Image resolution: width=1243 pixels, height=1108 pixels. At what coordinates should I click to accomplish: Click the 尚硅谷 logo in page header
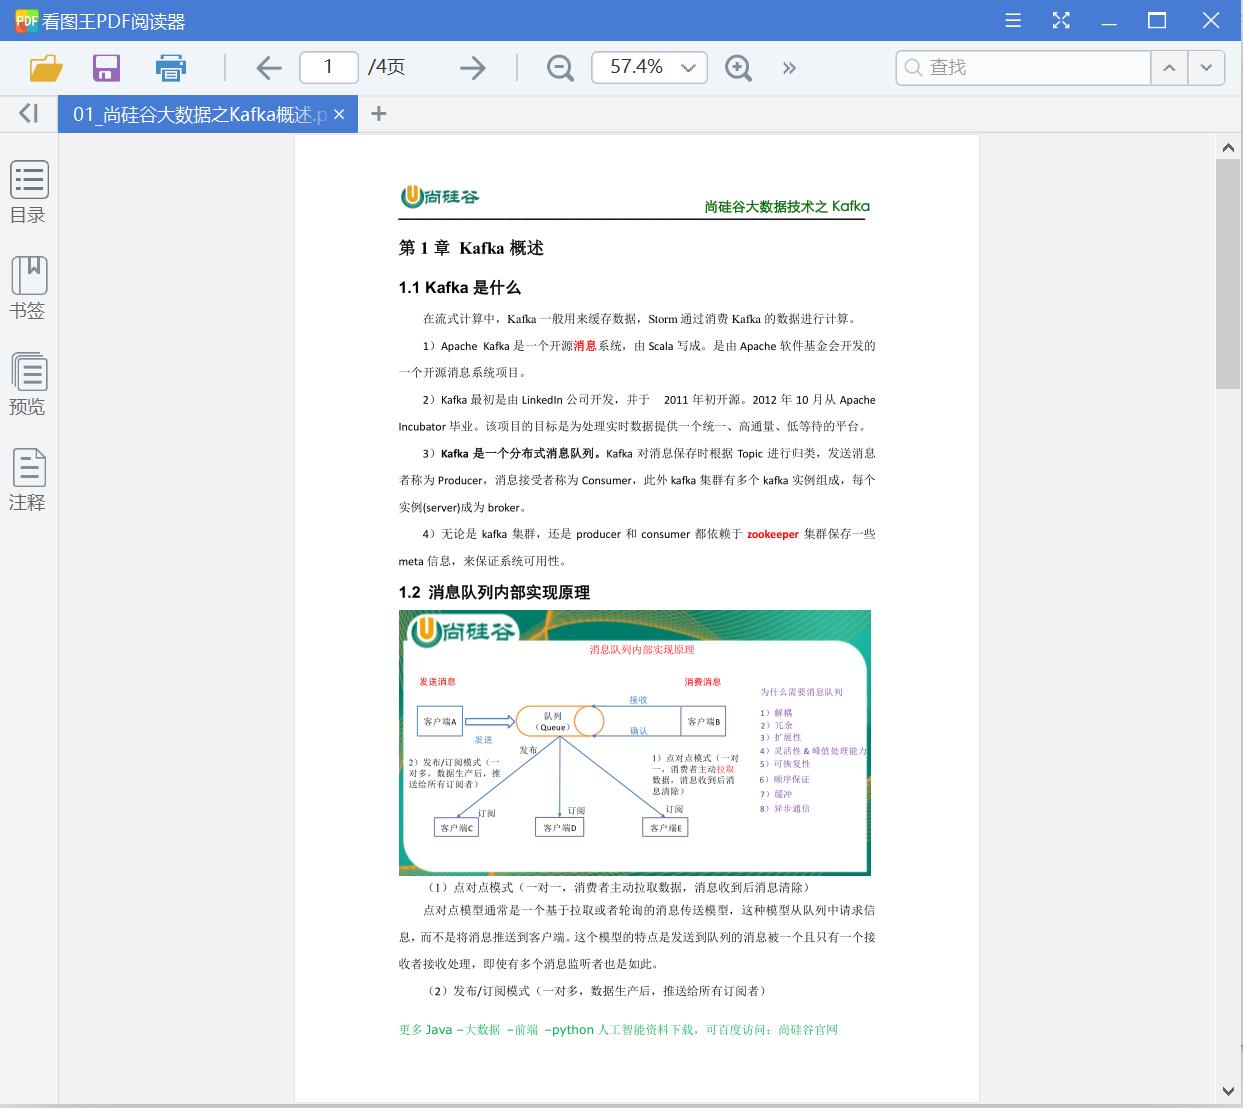tap(440, 196)
